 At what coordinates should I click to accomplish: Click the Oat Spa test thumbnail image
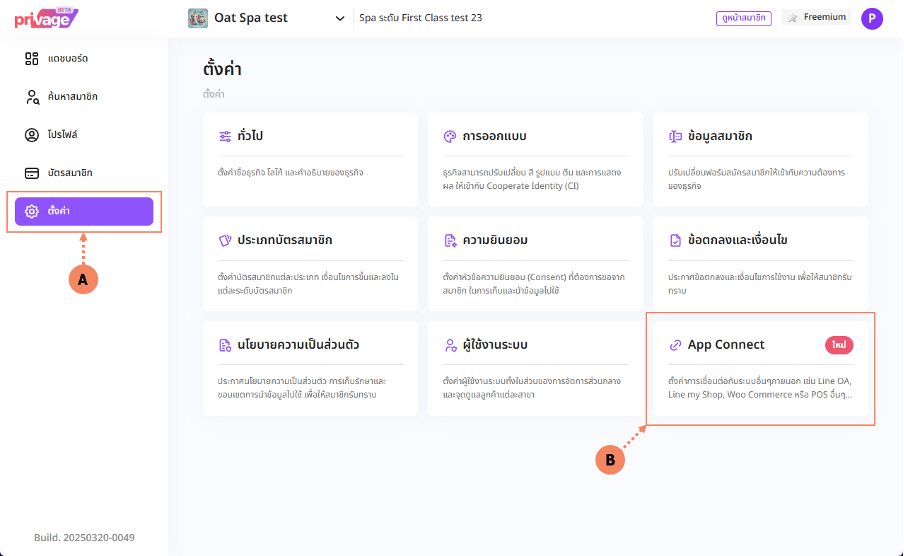tap(198, 18)
